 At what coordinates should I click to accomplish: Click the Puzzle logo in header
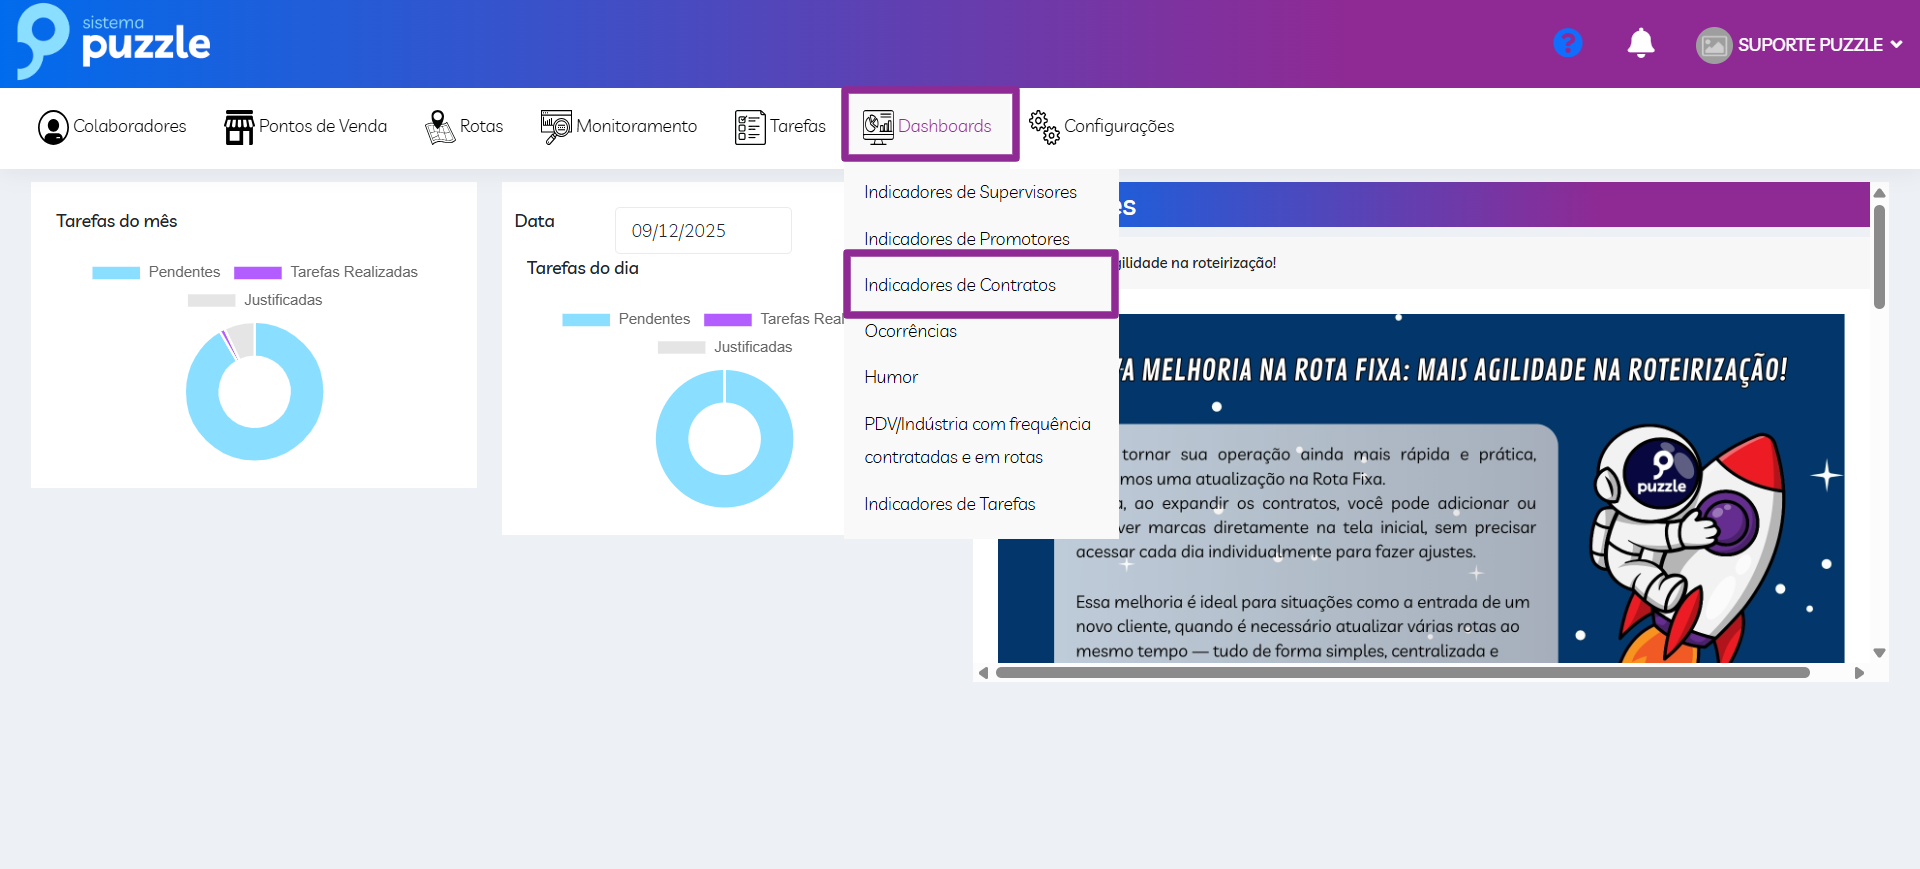click(x=113, y=42)
